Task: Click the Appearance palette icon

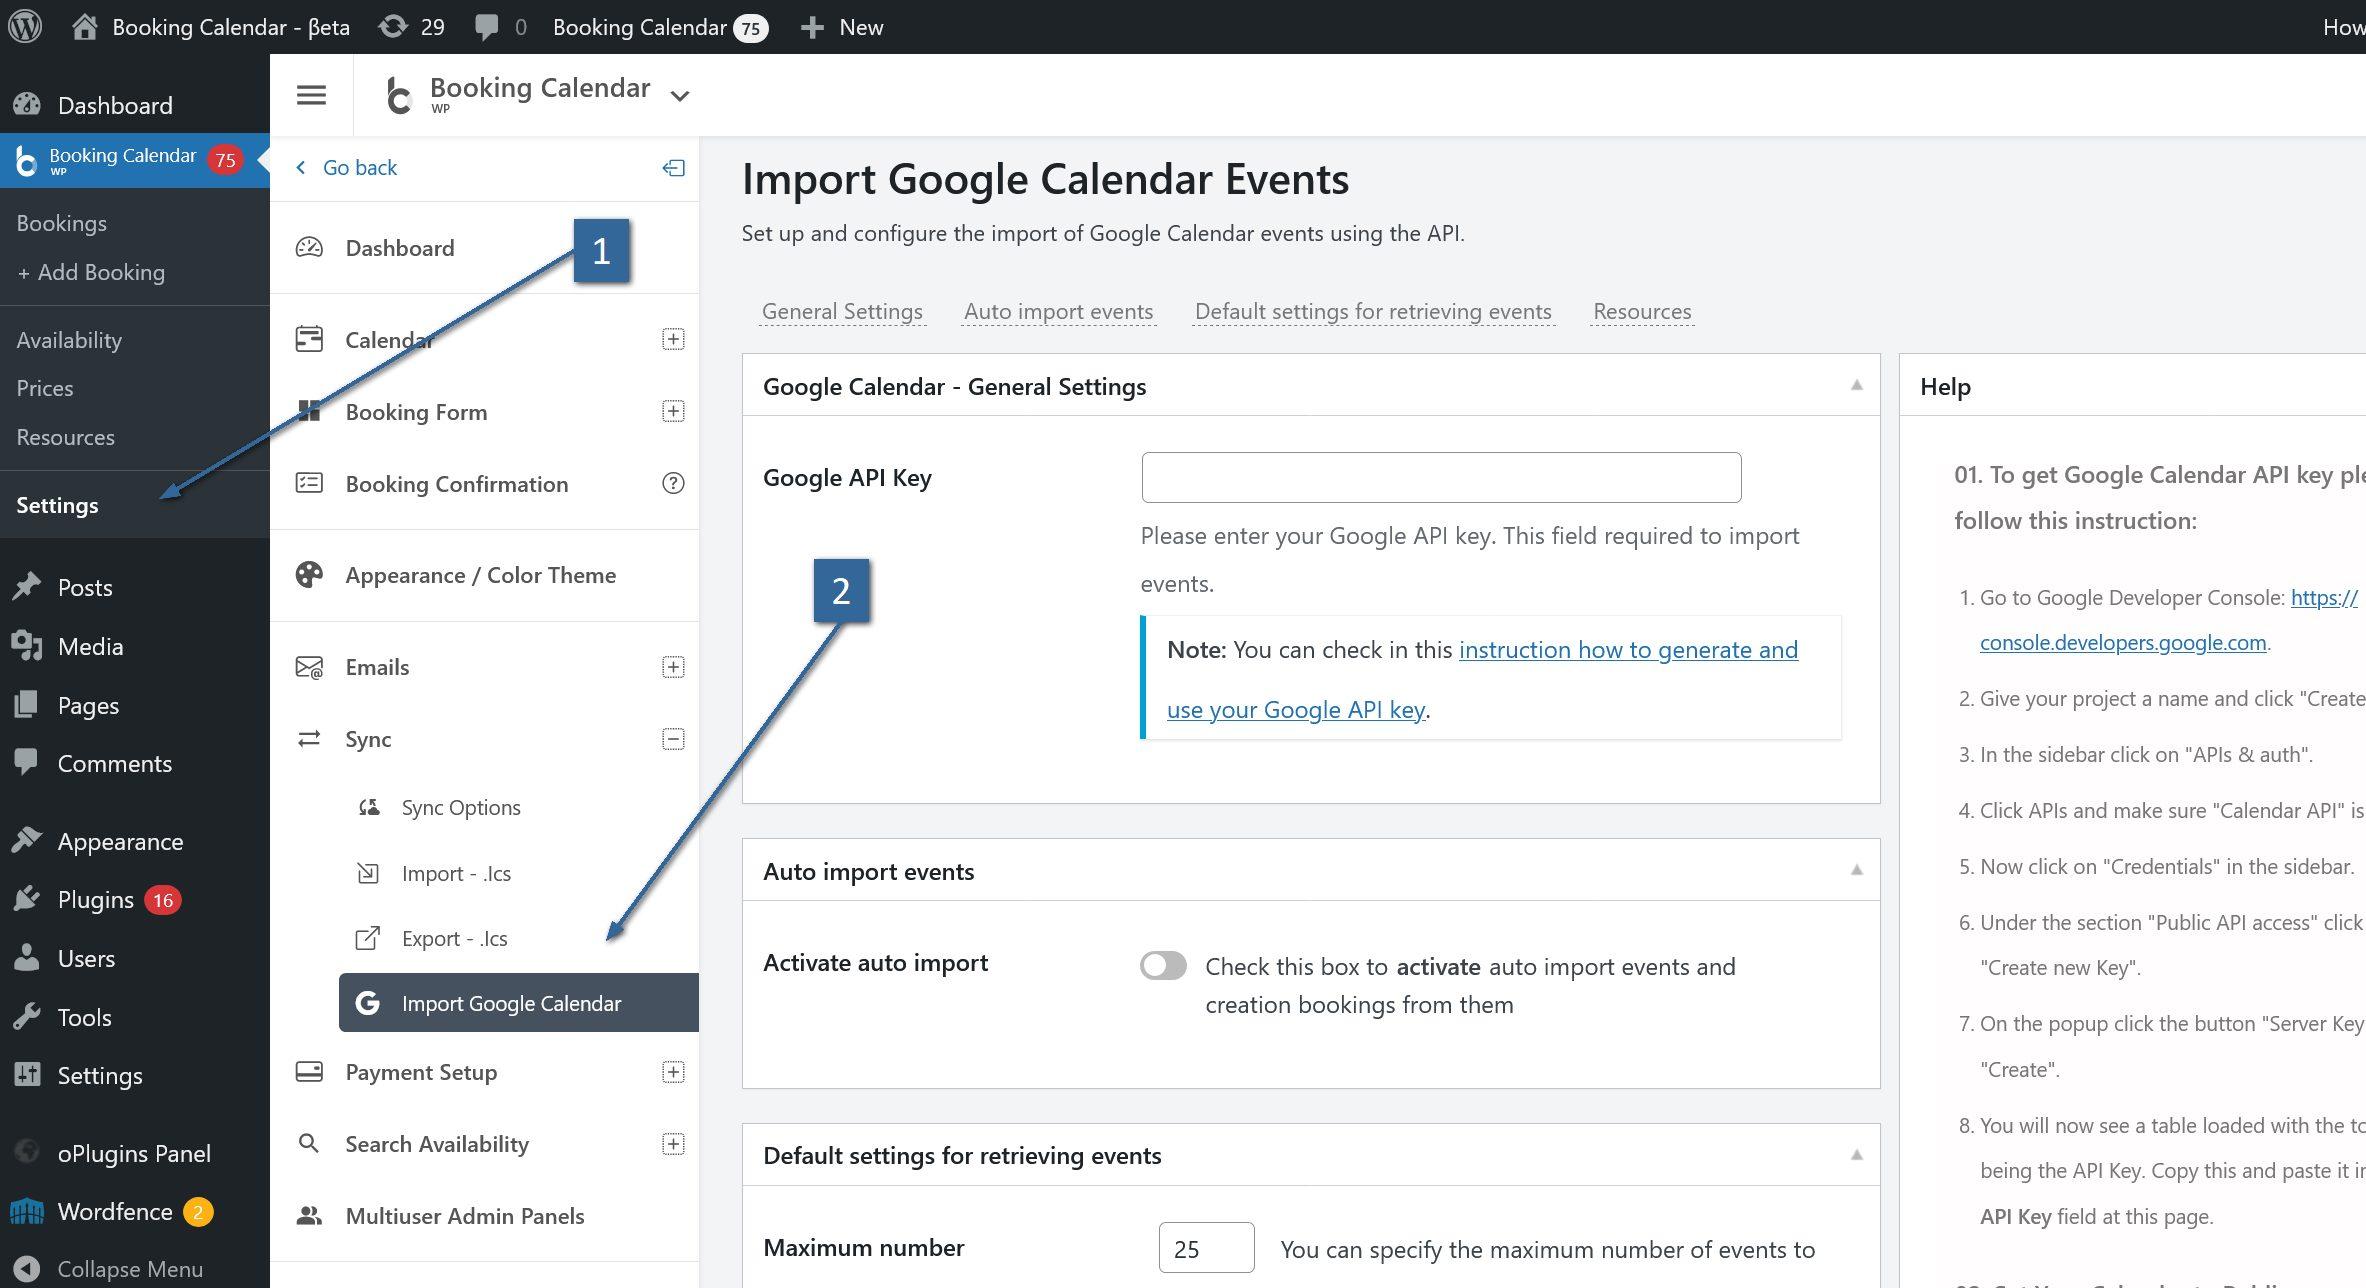Action: [x=309, y=575]
